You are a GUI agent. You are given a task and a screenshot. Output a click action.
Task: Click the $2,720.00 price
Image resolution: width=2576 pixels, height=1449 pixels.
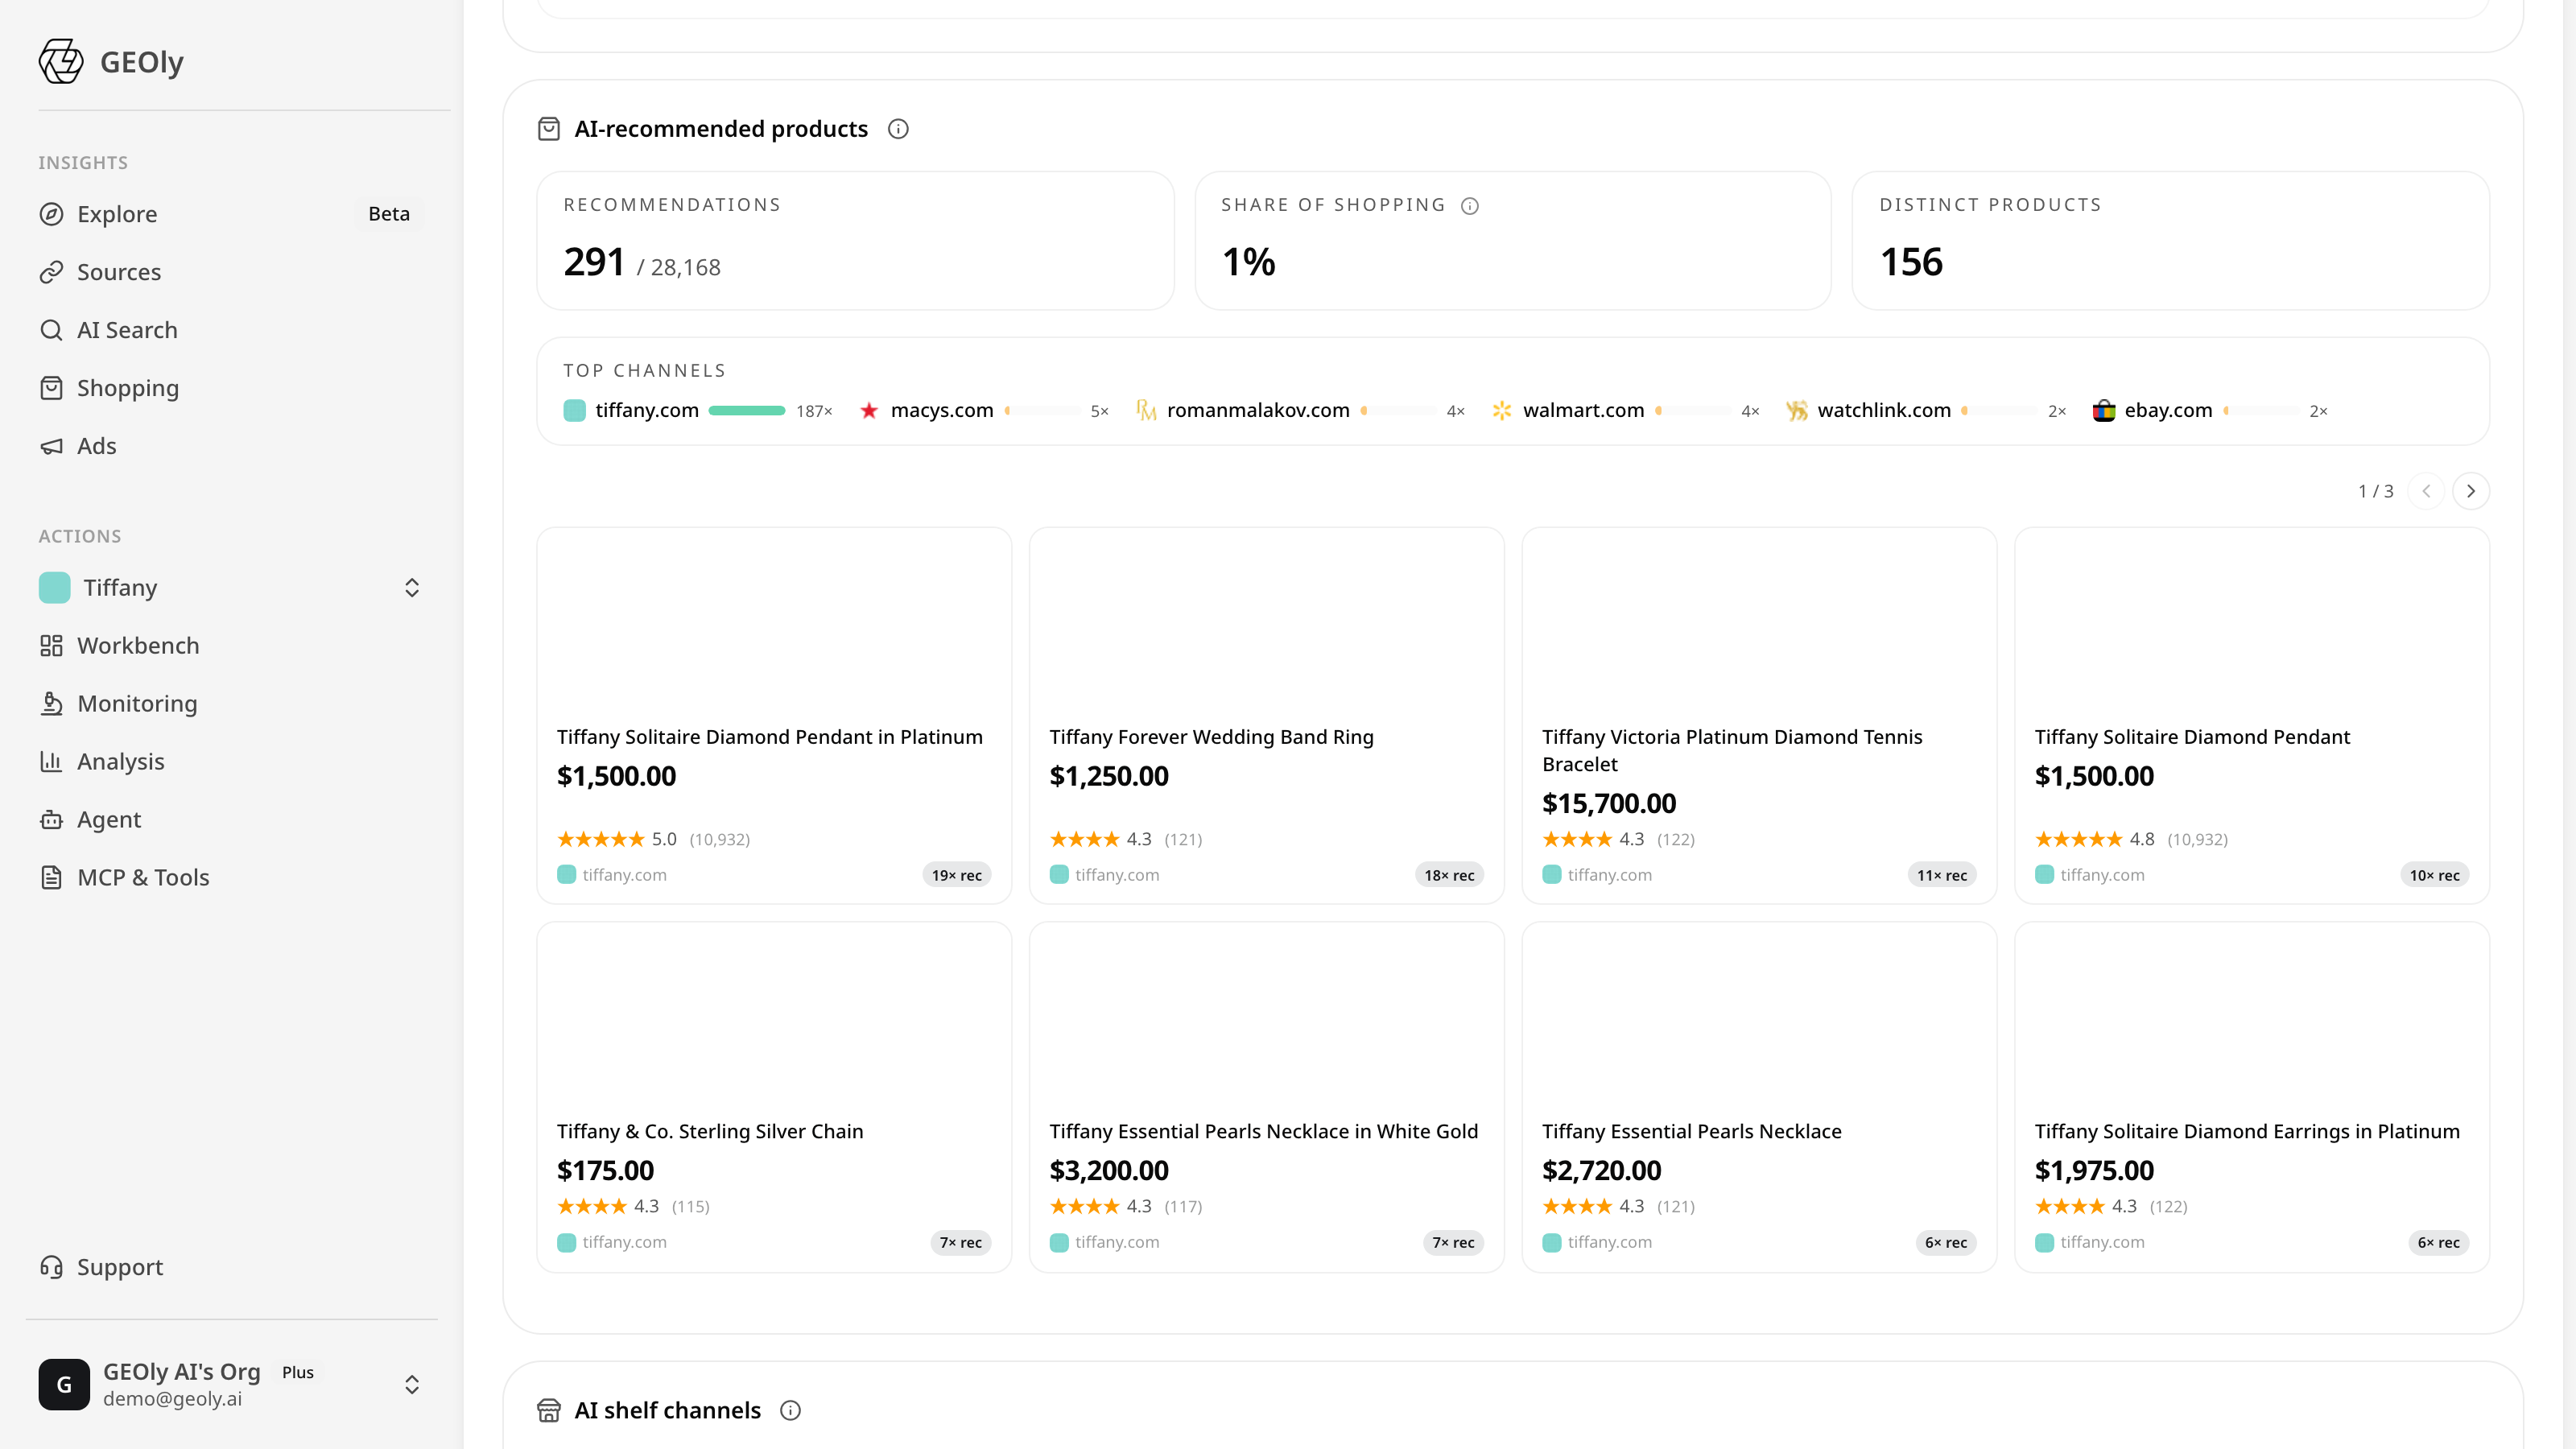pos(1601,1170)
